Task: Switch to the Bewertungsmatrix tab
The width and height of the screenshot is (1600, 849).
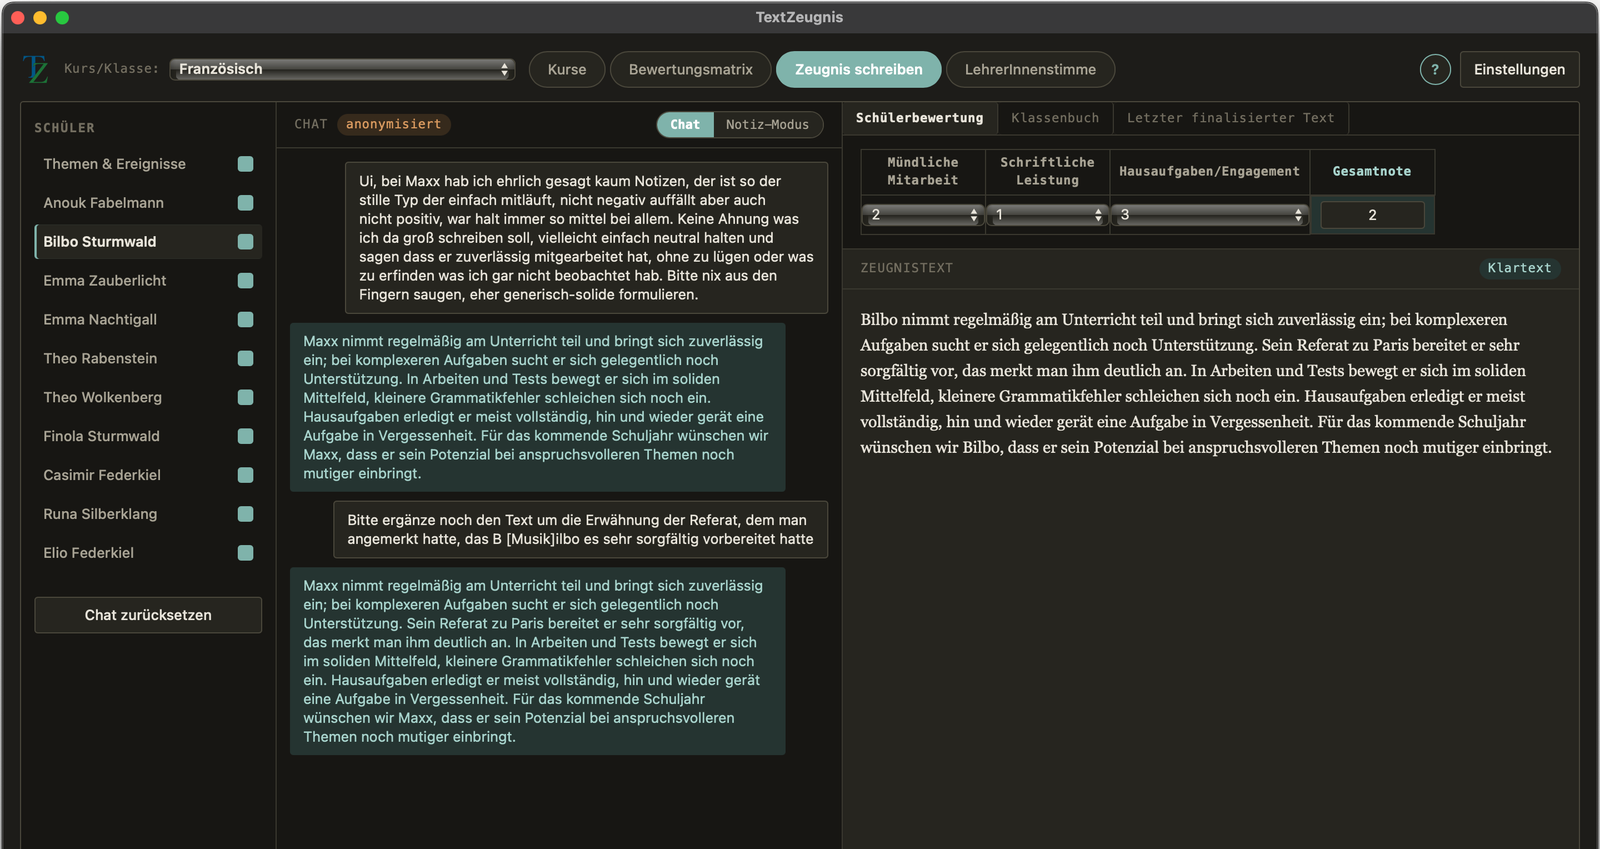Action: (691, 69)
